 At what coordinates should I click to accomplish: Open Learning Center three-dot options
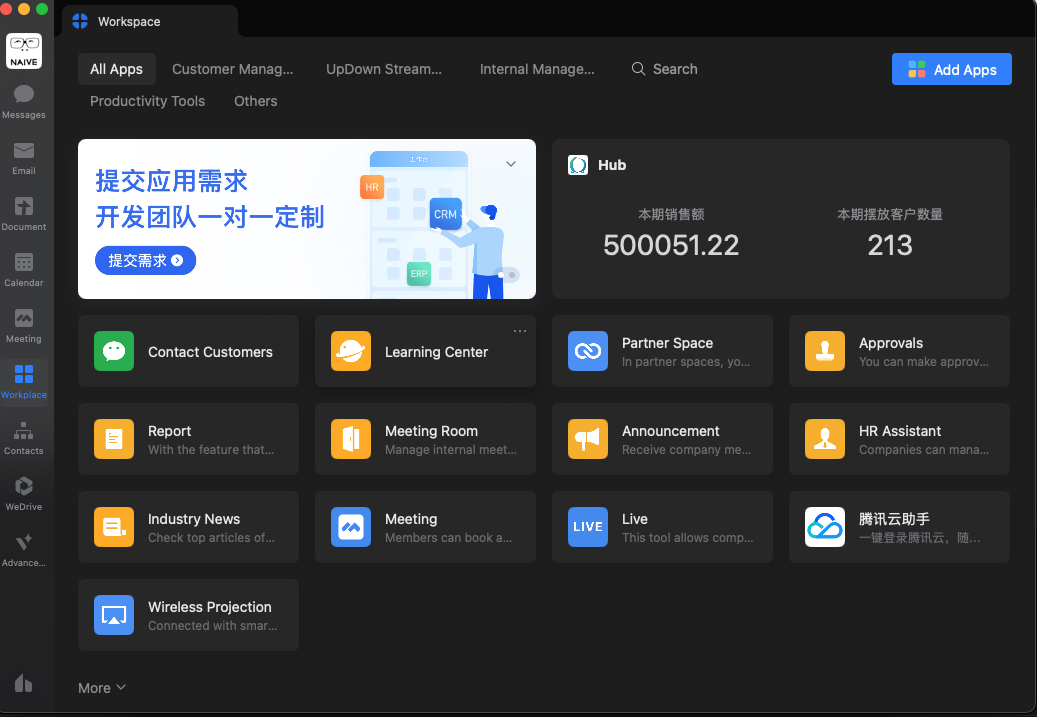[x=520, y=331]
